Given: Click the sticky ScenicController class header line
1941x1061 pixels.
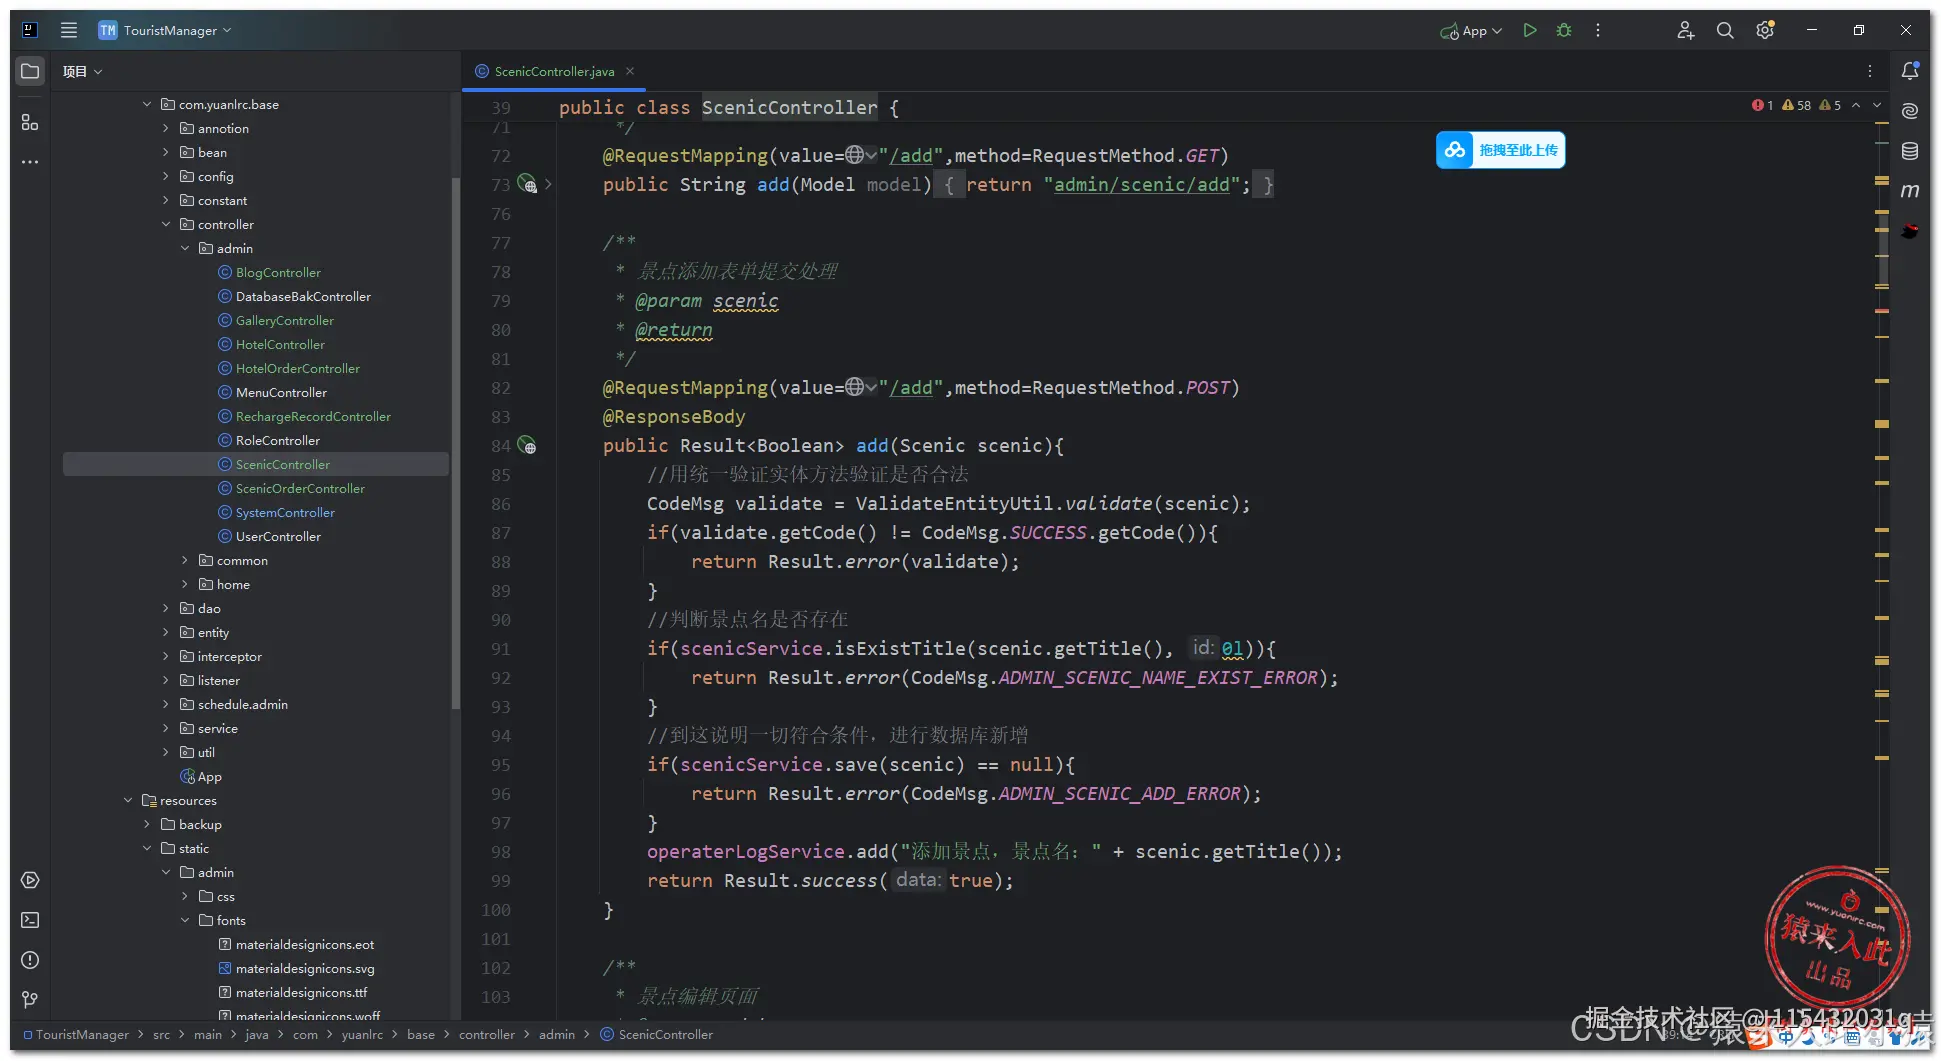Looking at the screenshot, I should tap(728, 107).
